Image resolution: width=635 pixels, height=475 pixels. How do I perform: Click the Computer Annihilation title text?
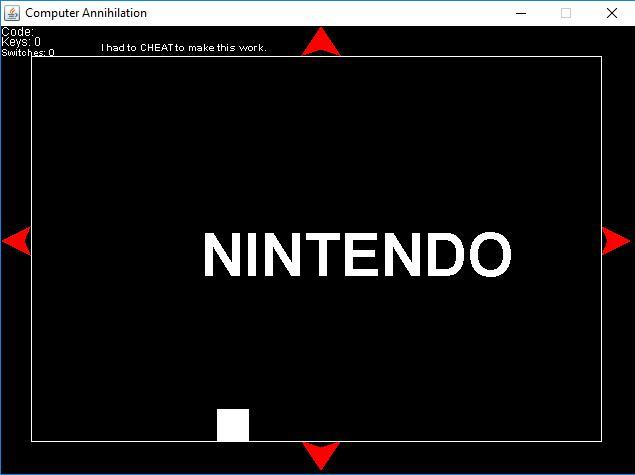pos(86,13)
